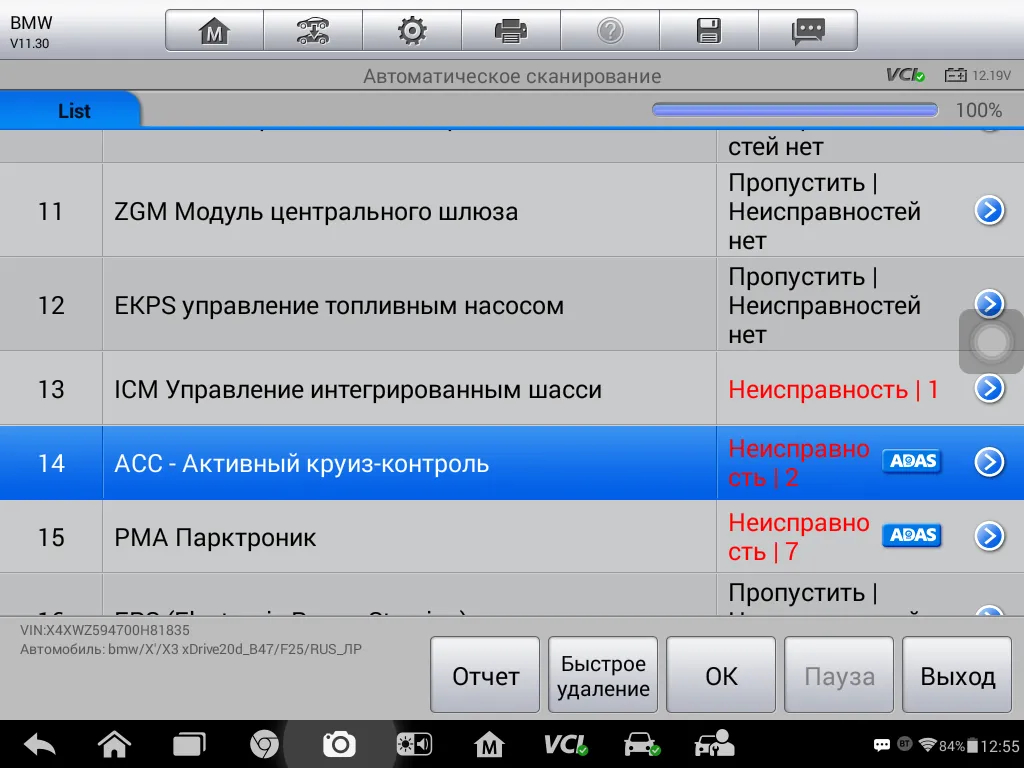The width and height of the screenshot is (1024, 768).
Task: Click the ZGM status Пропустить | Неисправностей нет
Action: tap(824, 212)
